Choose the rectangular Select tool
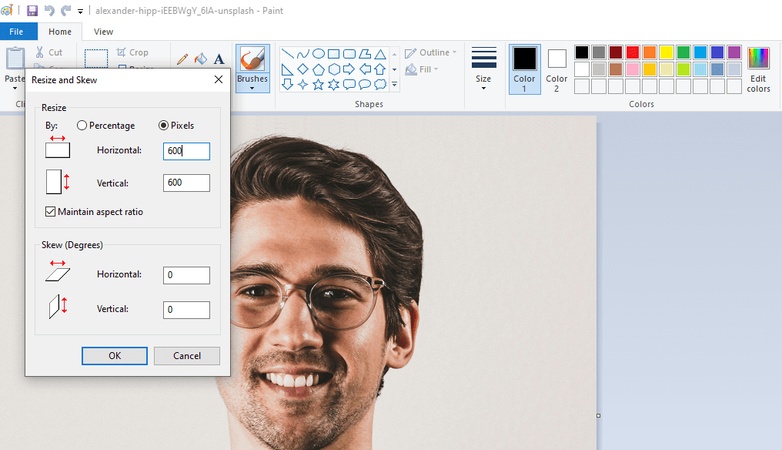 coord(96,58)
